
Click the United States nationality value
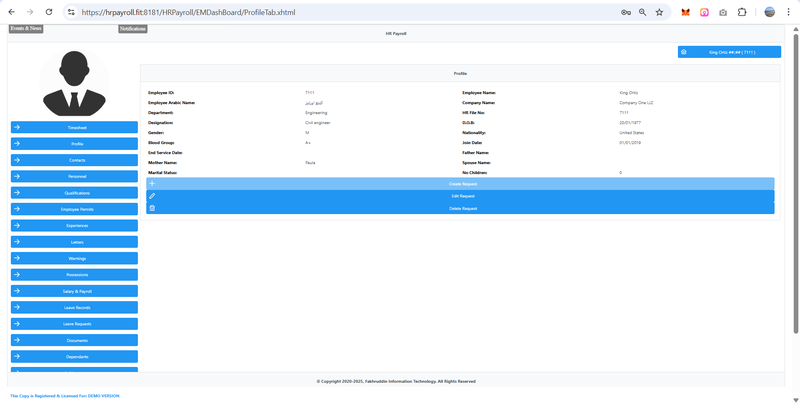click(632, 133)
